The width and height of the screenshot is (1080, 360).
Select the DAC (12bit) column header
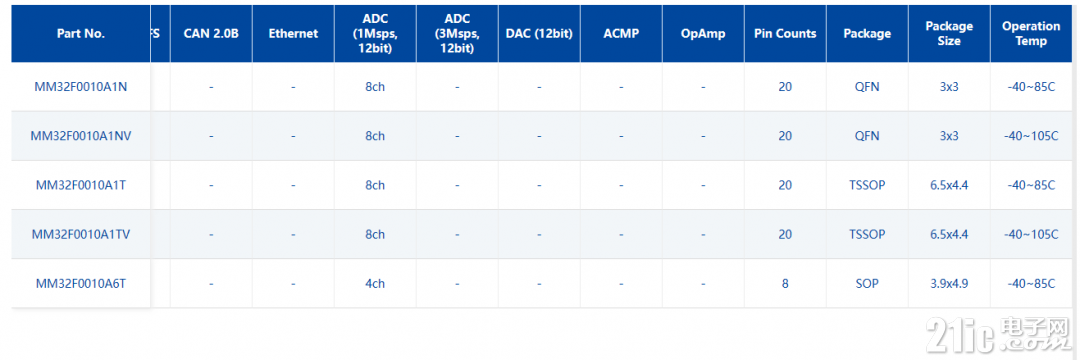click(x=539, y=34)
